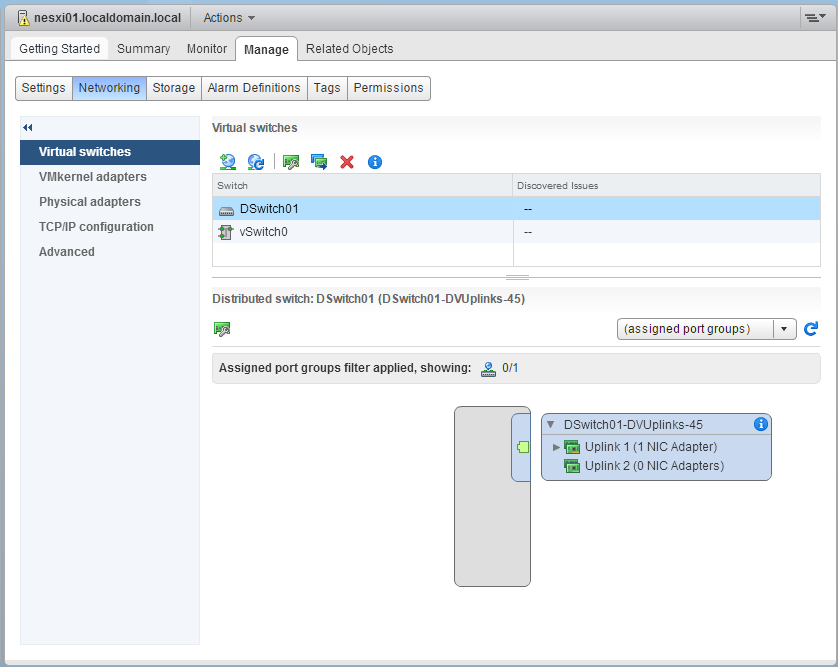The height and width of the screenshot is (667, 838).
Task: Open the assigned port groups dropdown
Action: point(784,329)
